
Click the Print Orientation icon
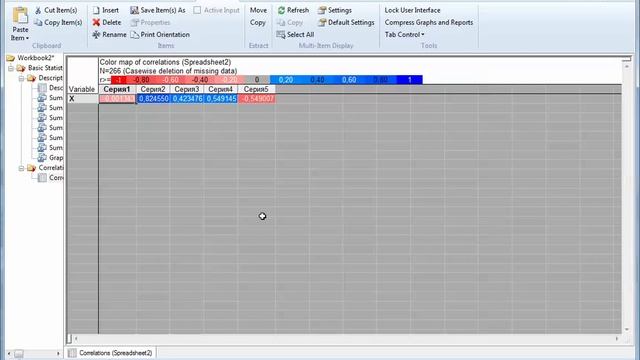click(x=134, y=35)
